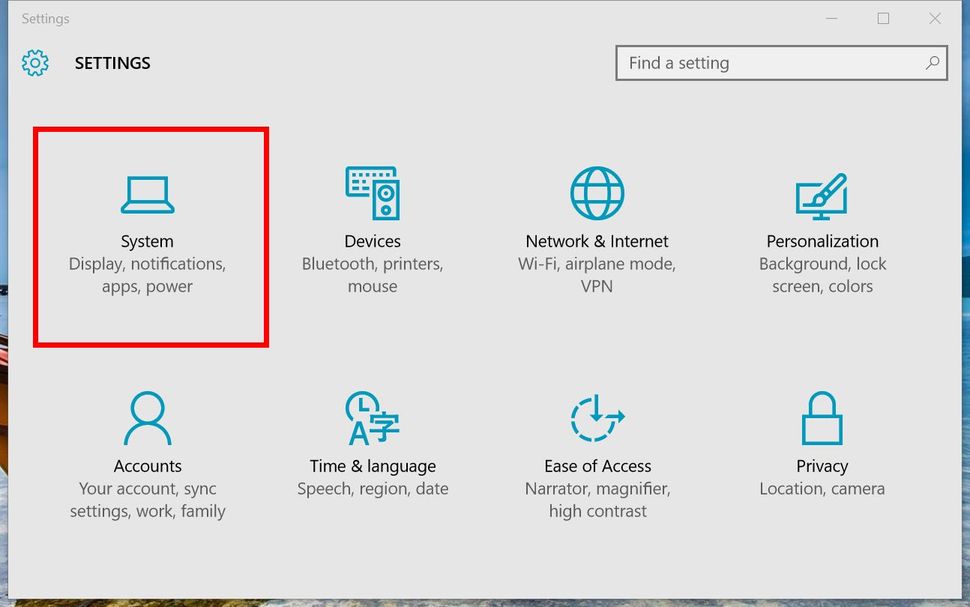970x607 pixels.
Task: Click the Settings gear icon in the header
Action: point(34,62)
